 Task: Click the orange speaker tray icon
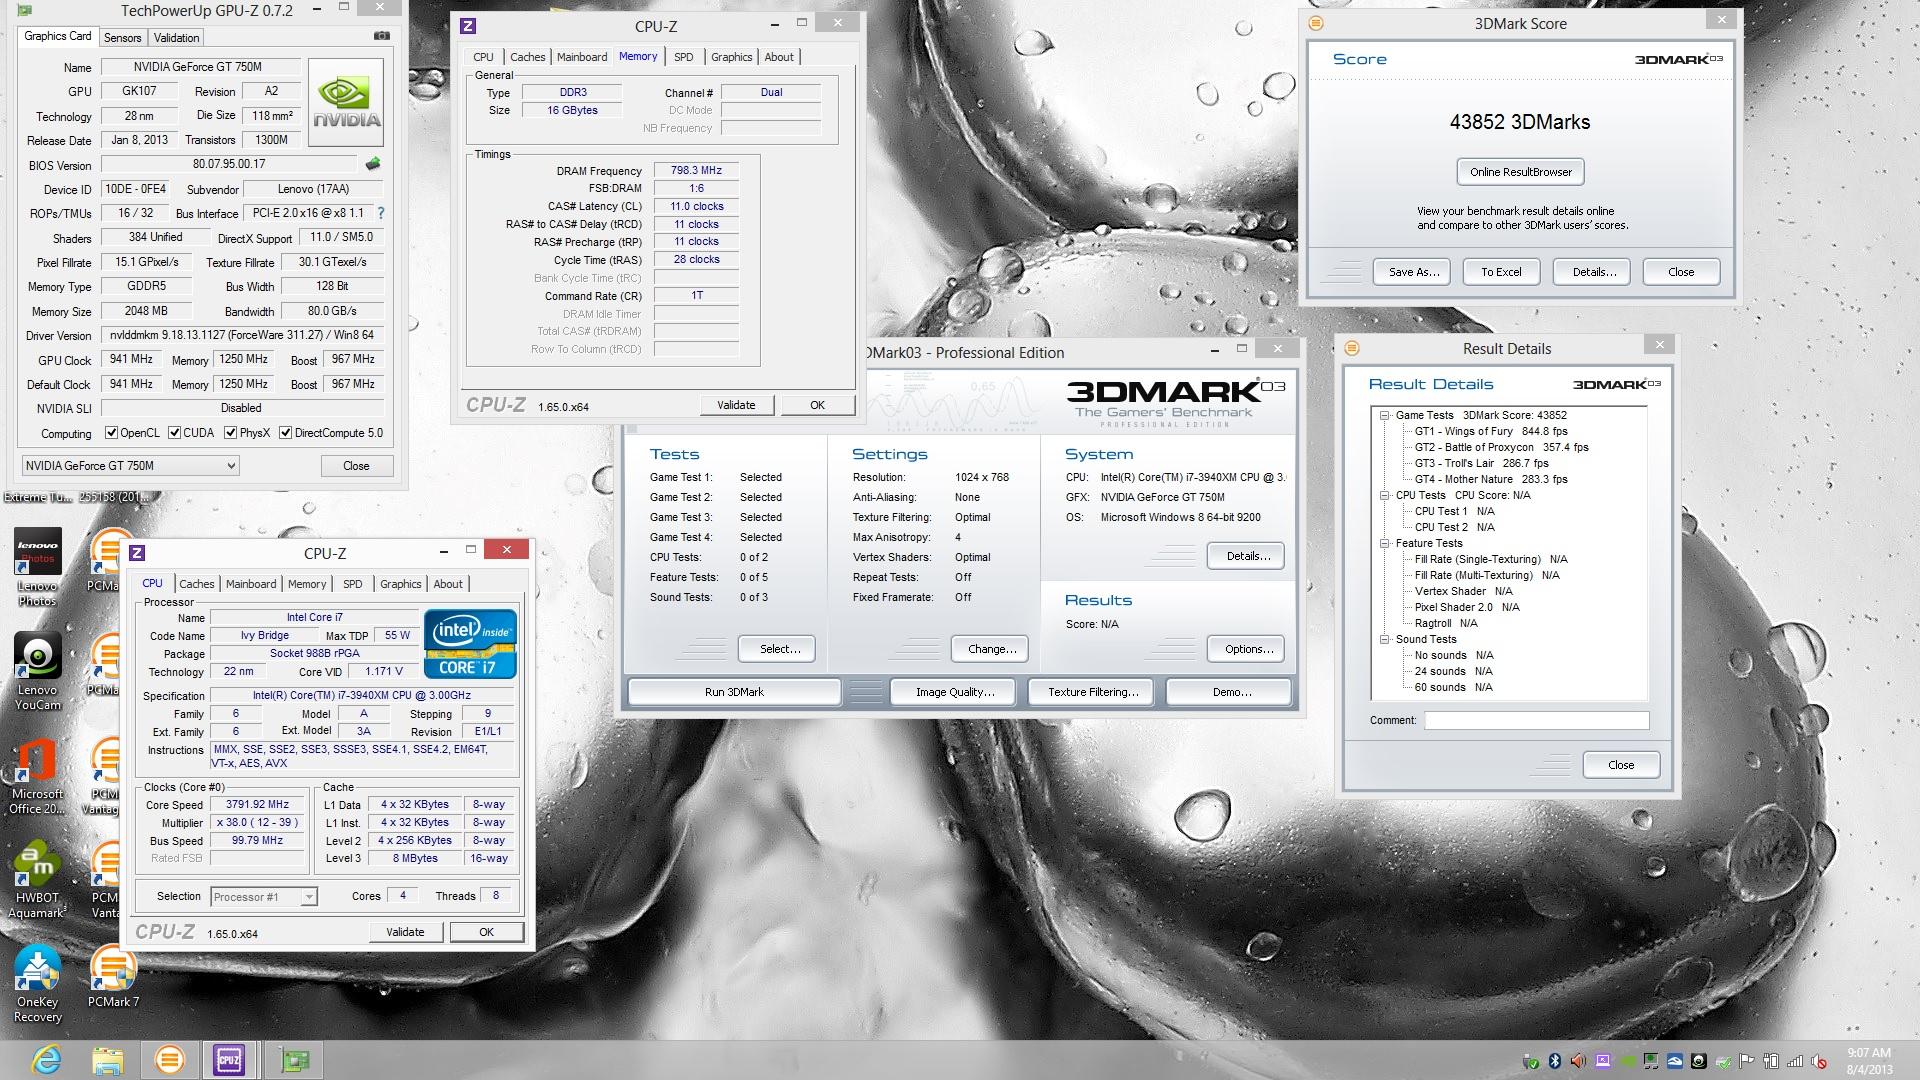coord(1578,1061)
